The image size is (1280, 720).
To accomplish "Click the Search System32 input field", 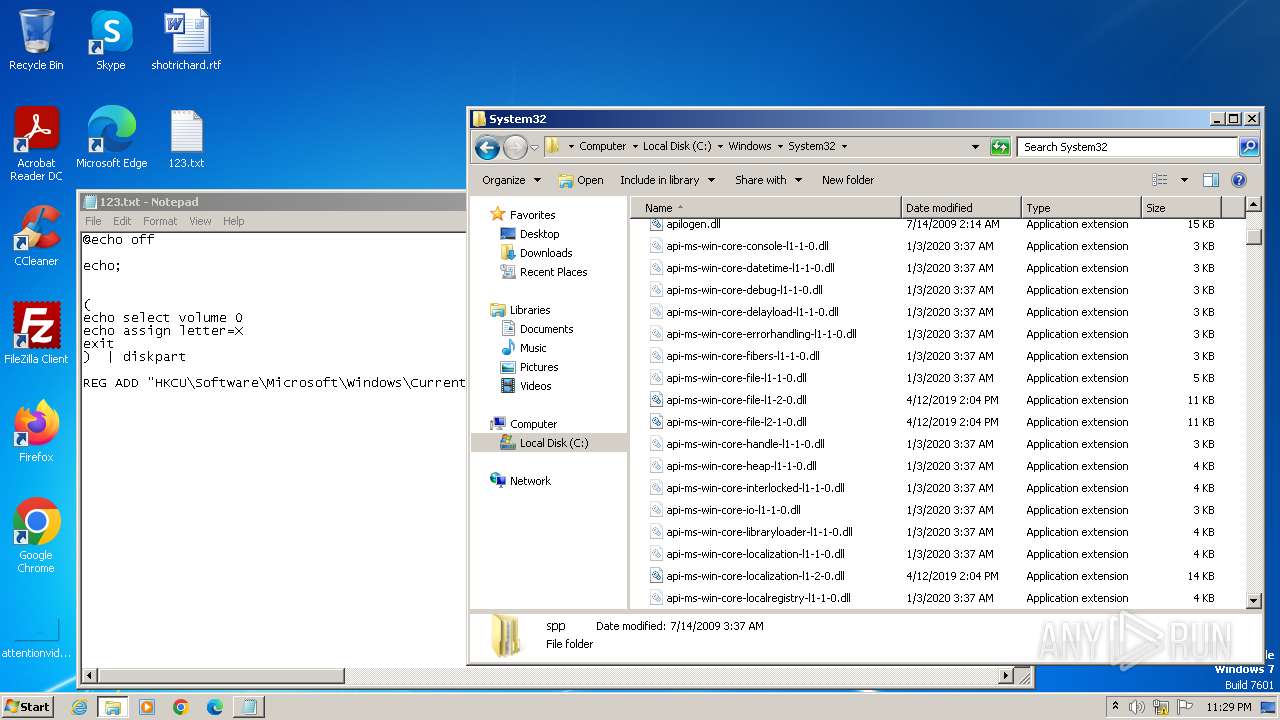I will point(1127,146).
